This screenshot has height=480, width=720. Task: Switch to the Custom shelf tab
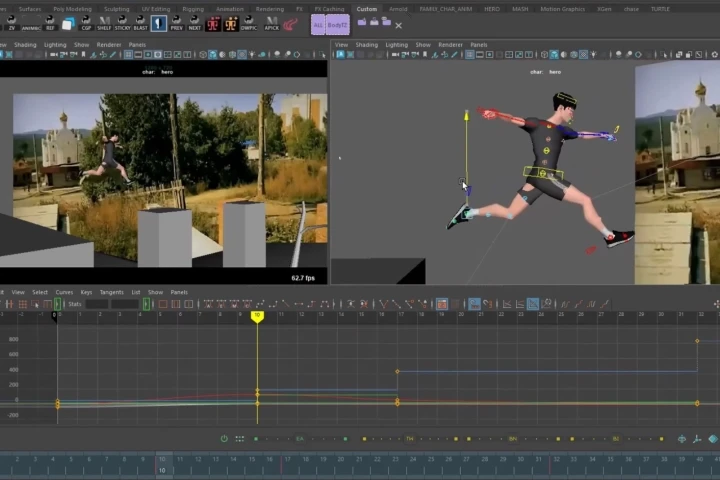pos(366,9)
